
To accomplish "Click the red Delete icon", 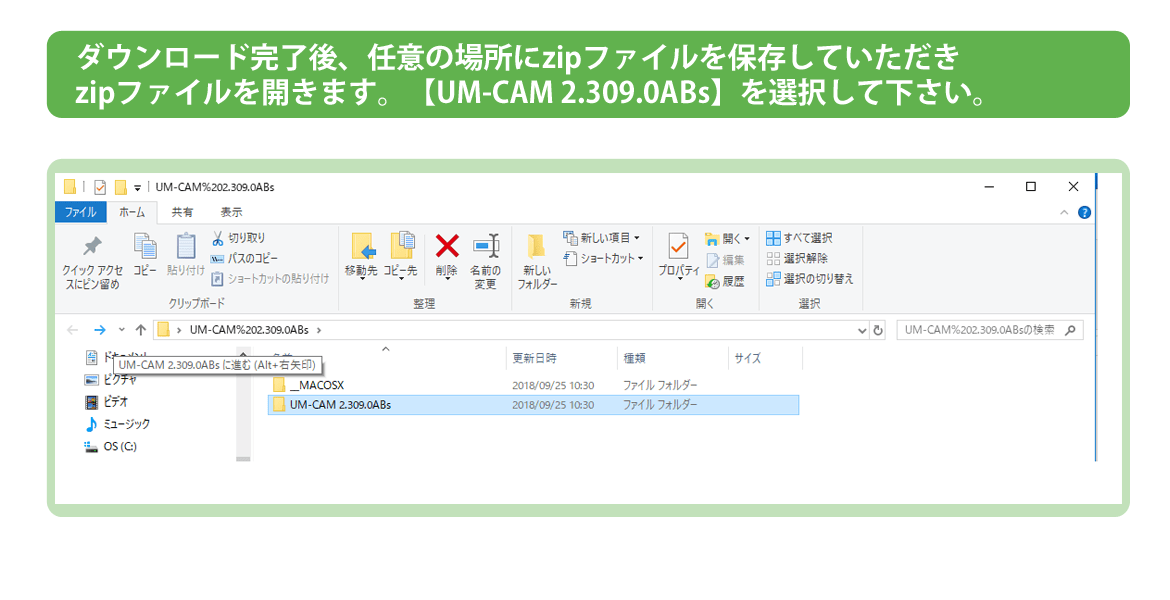I will click(x=447, y=247).
